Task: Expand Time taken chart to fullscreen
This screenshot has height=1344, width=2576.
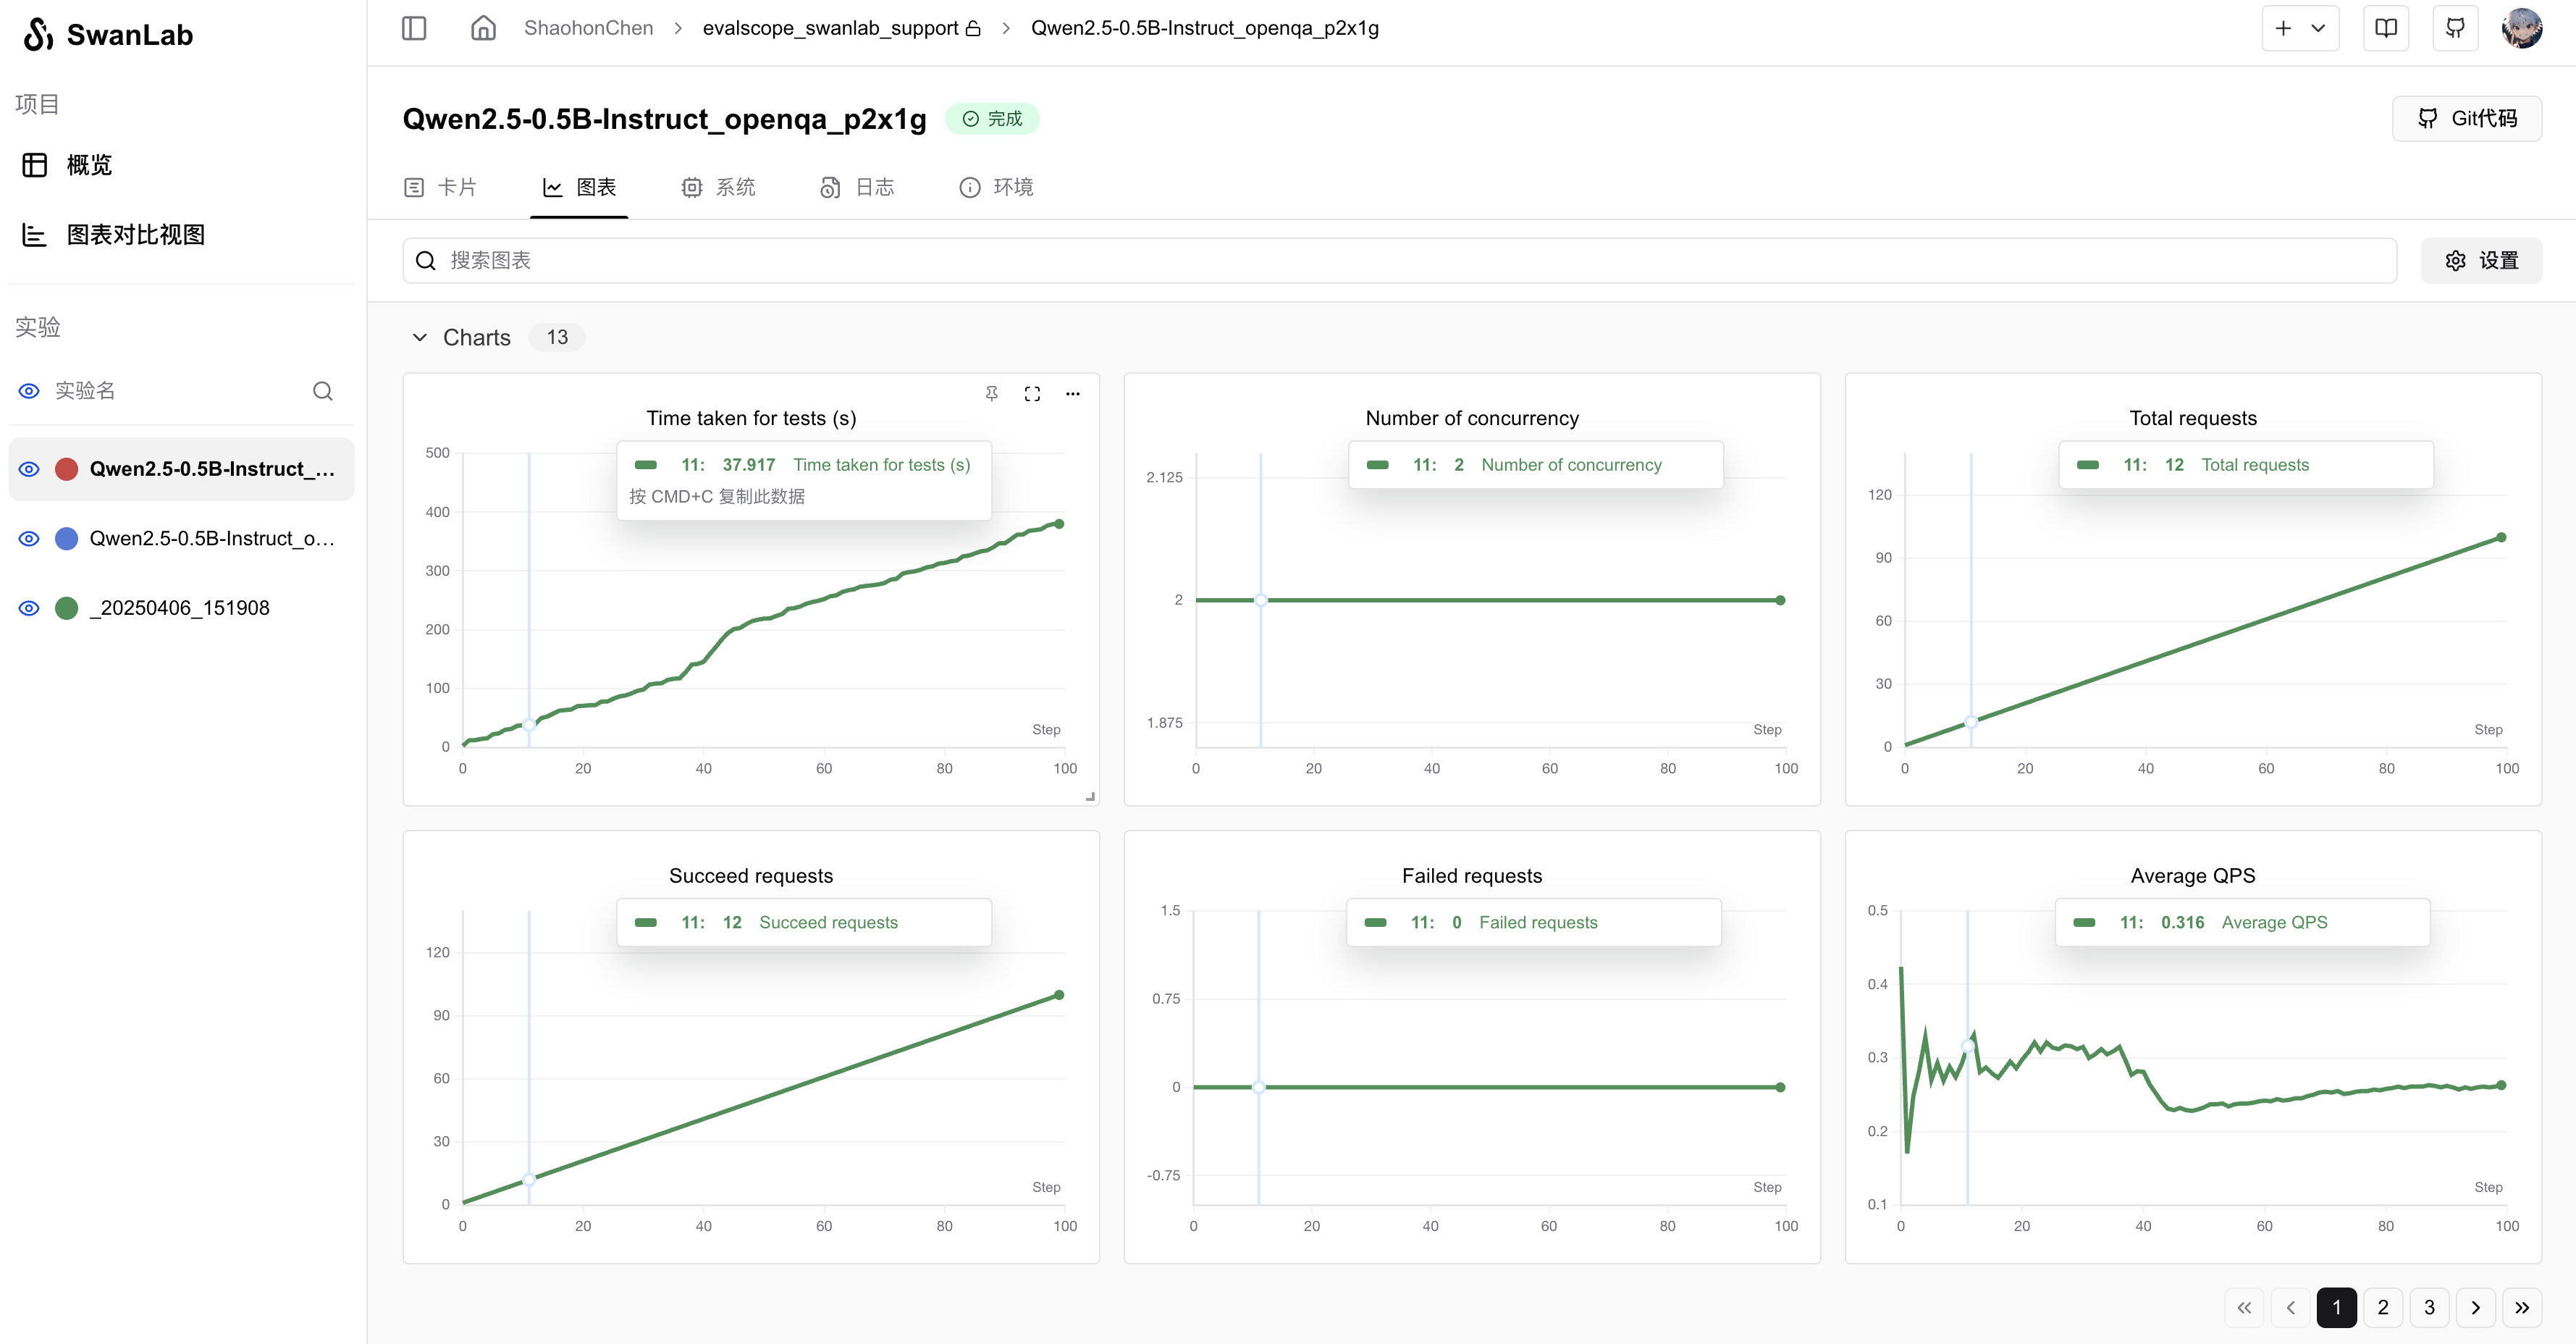Action: (1032, 394)
